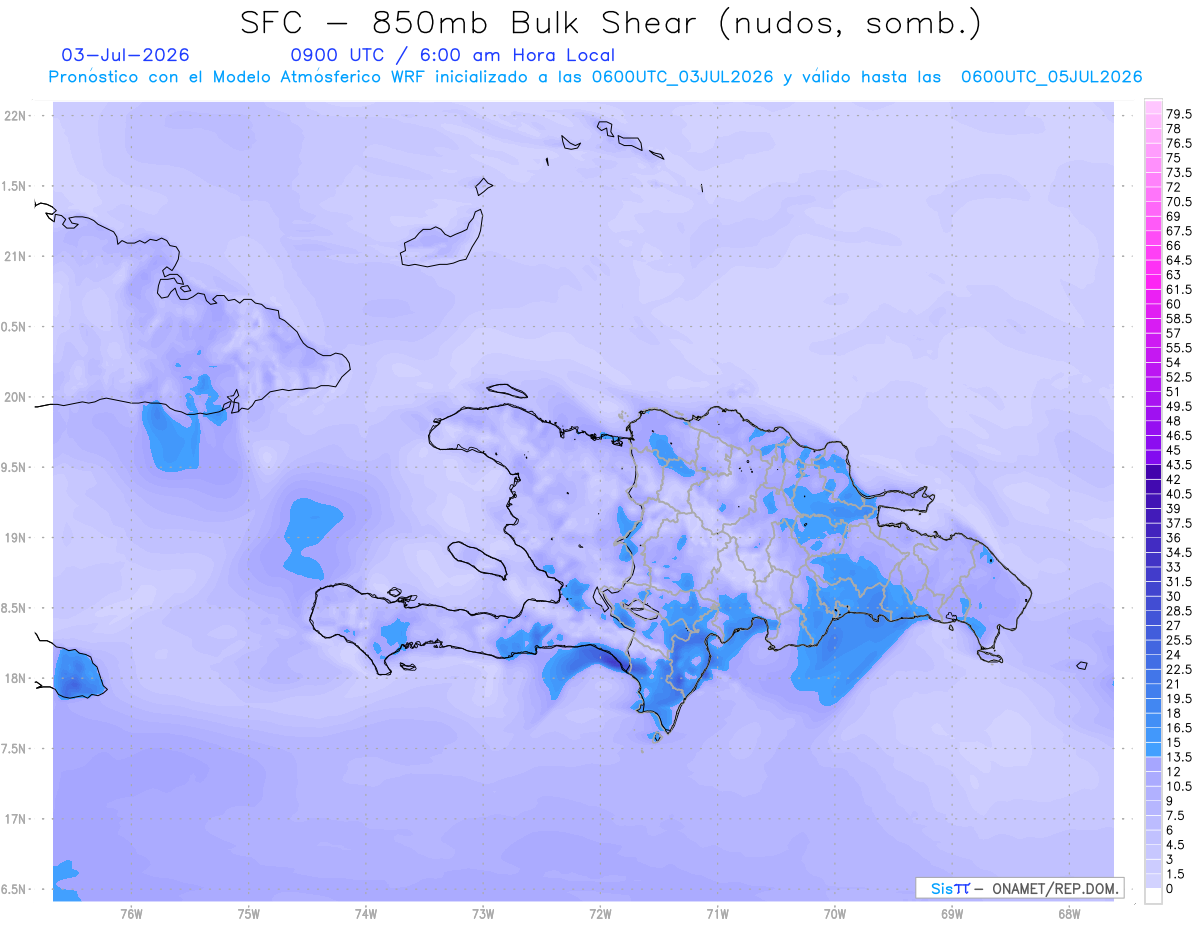Click the chart title 'SFC – 850mb Bulk Shear'
Image resolution: width=1200 pixels, height=927 pixels.
(x=474, y=23)
